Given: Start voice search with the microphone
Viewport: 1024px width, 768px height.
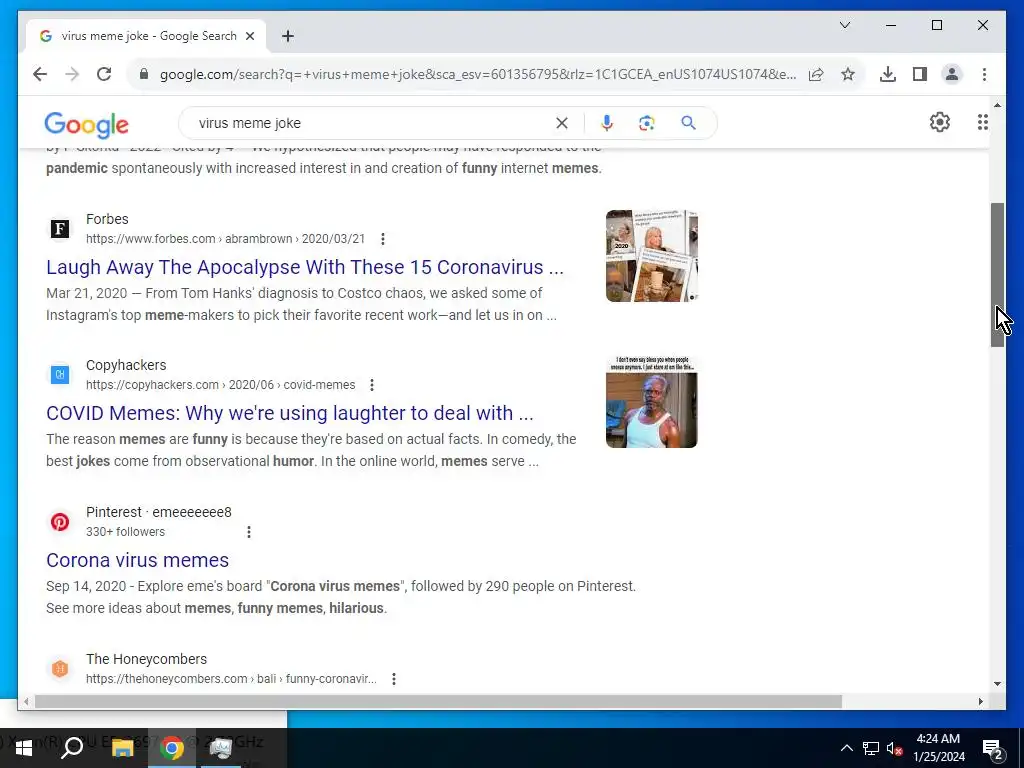Looking at the screenshot, I should pos(607,123).
